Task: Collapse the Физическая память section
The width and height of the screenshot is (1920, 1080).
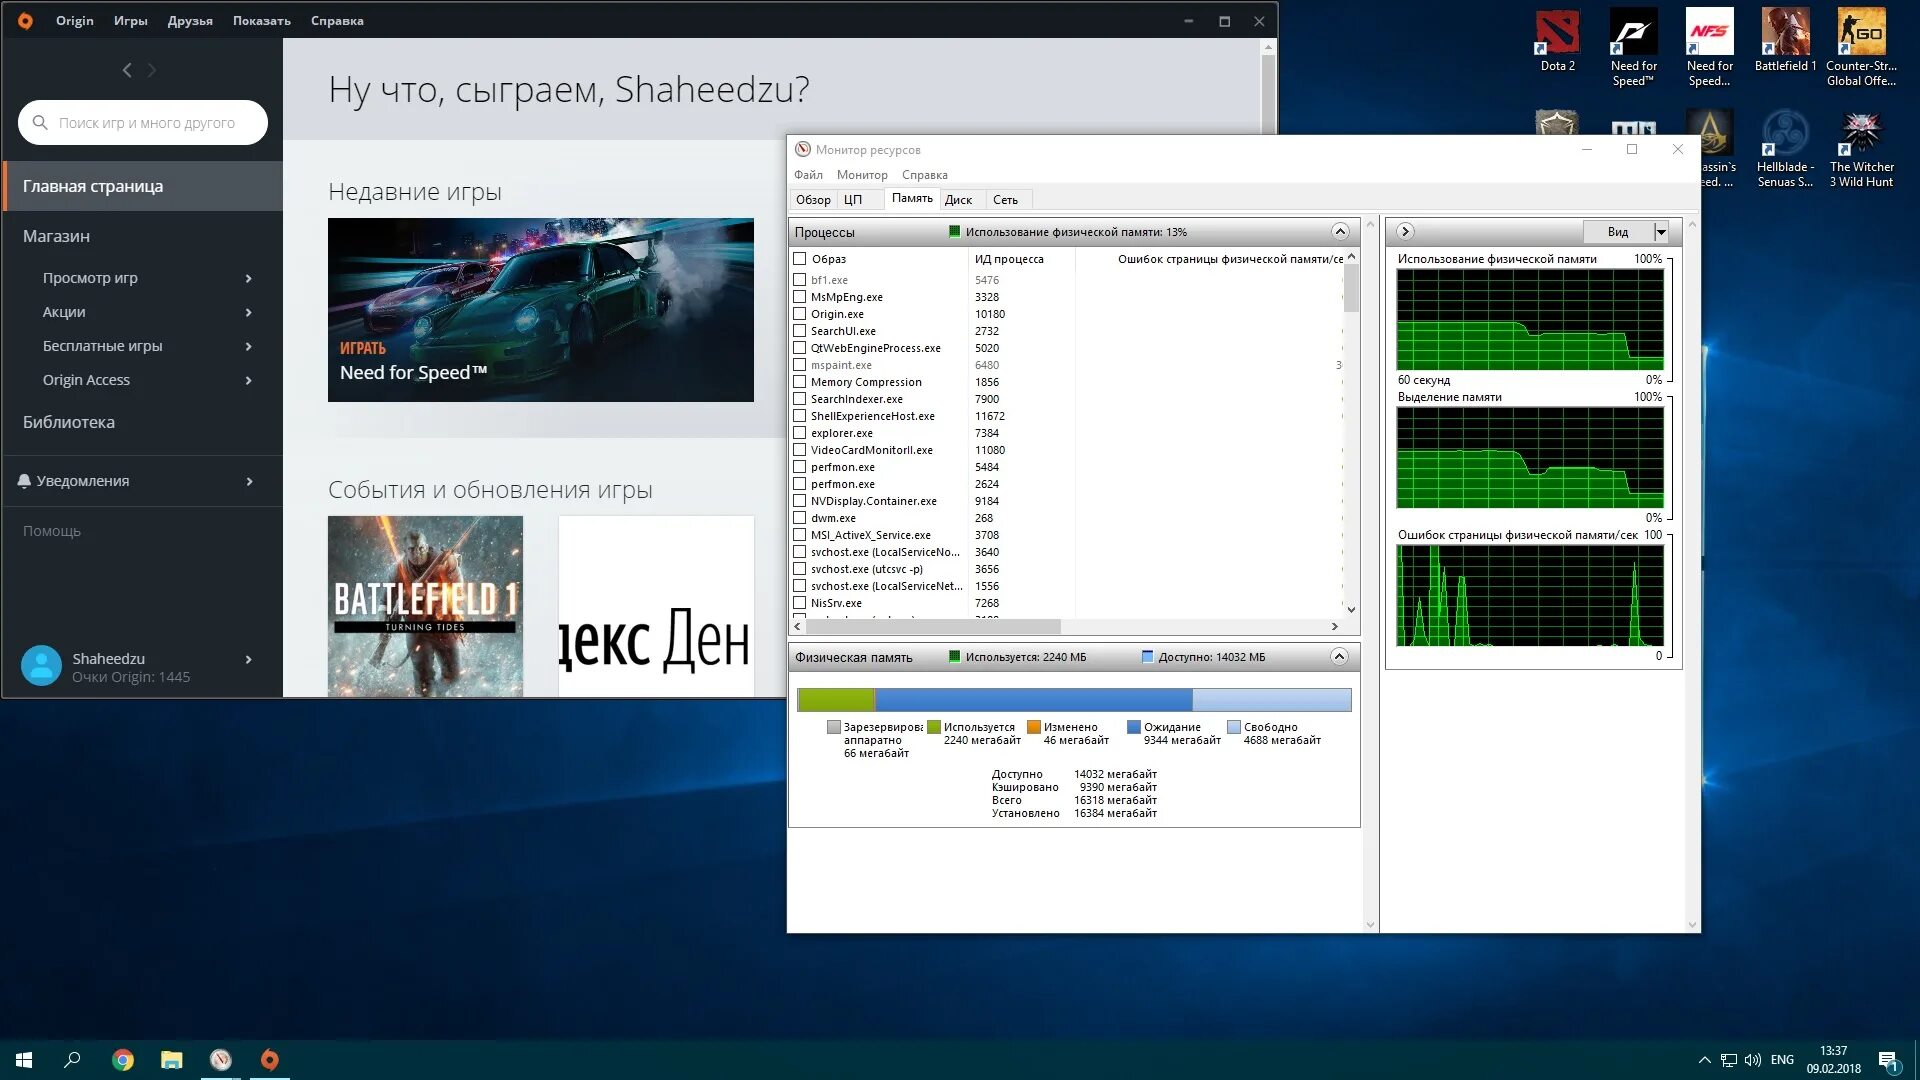Action: point(1340,657)
